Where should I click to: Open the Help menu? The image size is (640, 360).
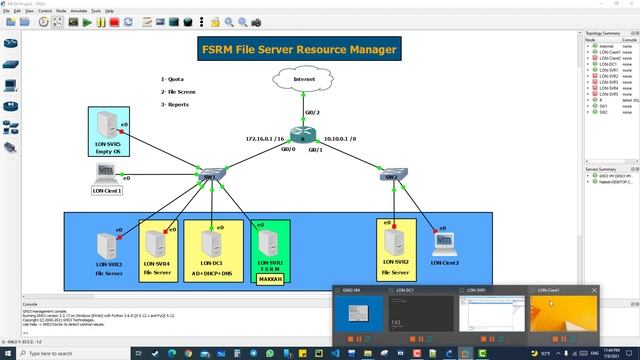(x=109, y=11)
